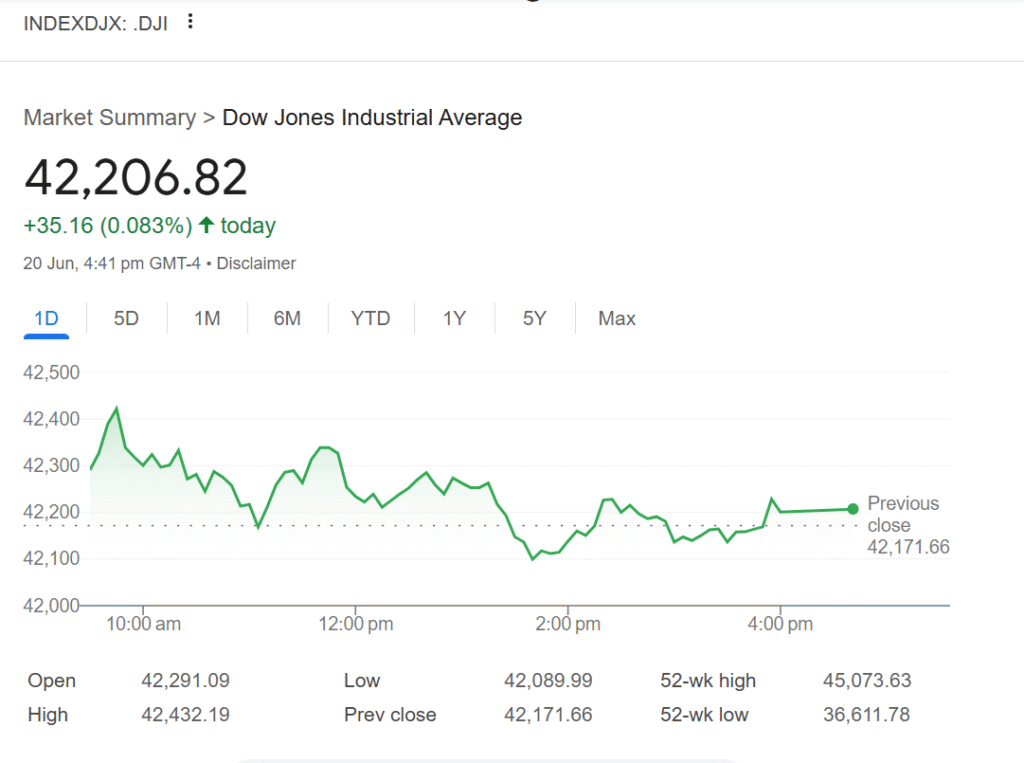Click the Low value 42,089.99
Screen dimensions: 1024x763
pos(548,681)
